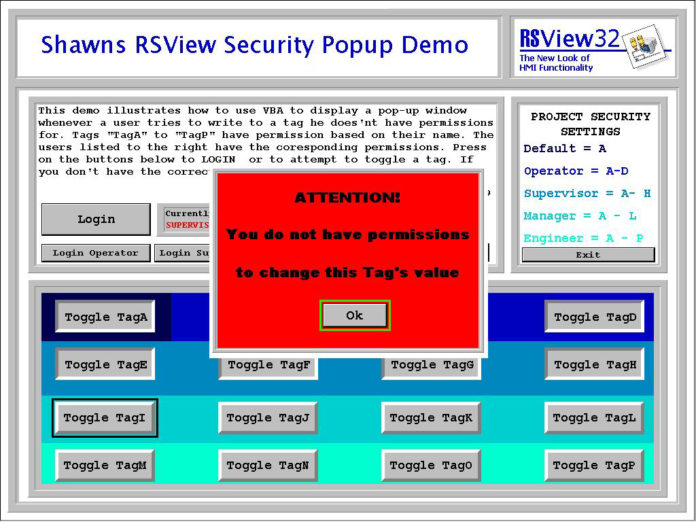The image size is (696, 522).
Task: Click the 'Operator = A-D' line
Action: point(576,171)
